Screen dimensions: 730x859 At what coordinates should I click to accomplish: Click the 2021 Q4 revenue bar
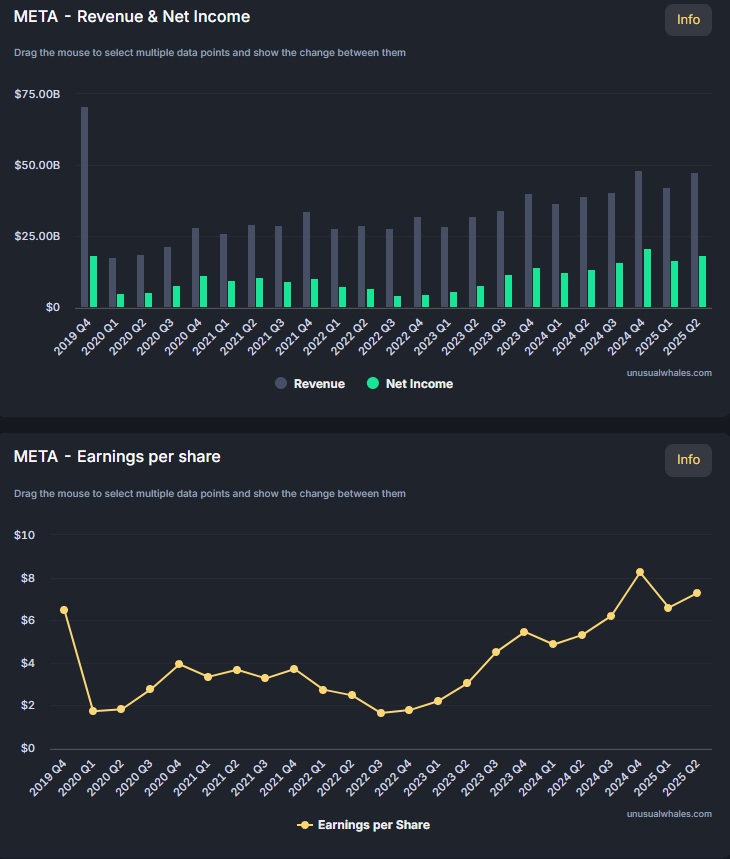[306, 259]
